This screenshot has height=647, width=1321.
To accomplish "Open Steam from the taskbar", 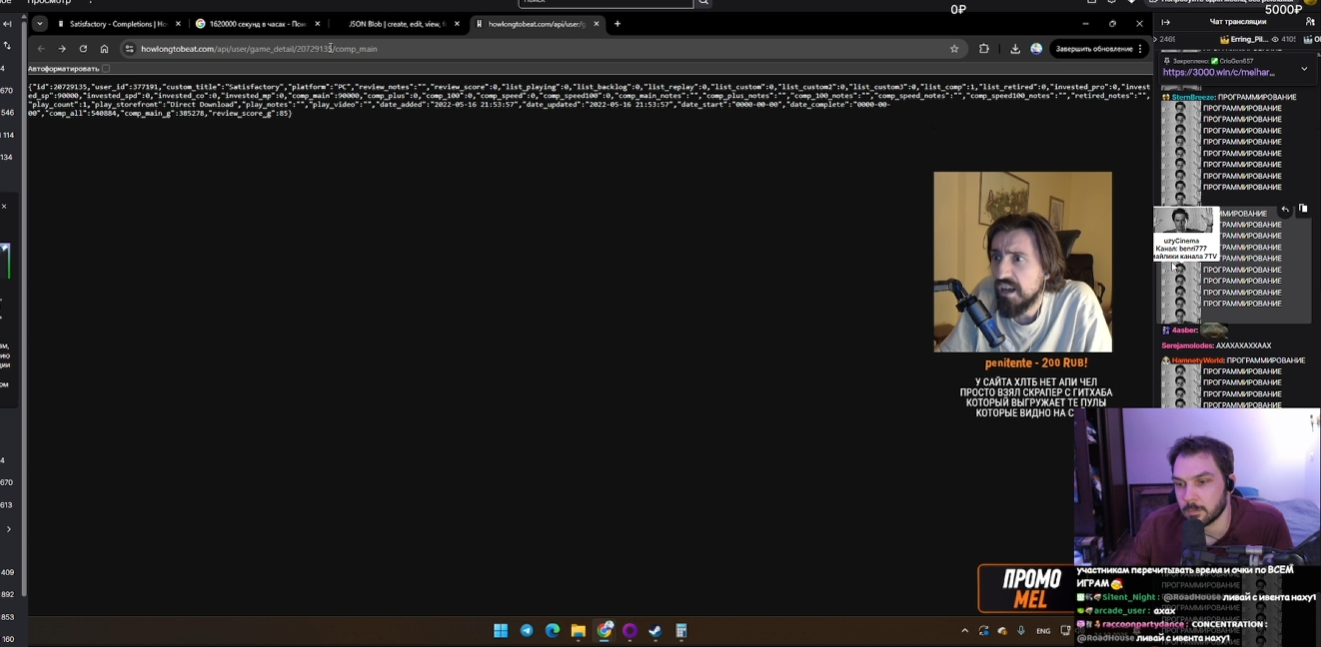I will 655,631.
